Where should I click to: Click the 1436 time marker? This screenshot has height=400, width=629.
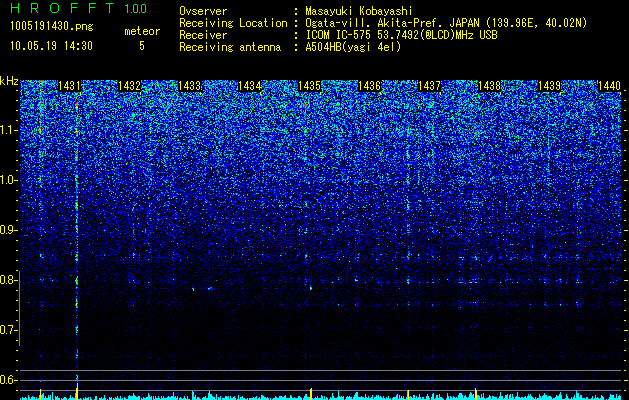(369, 86)
